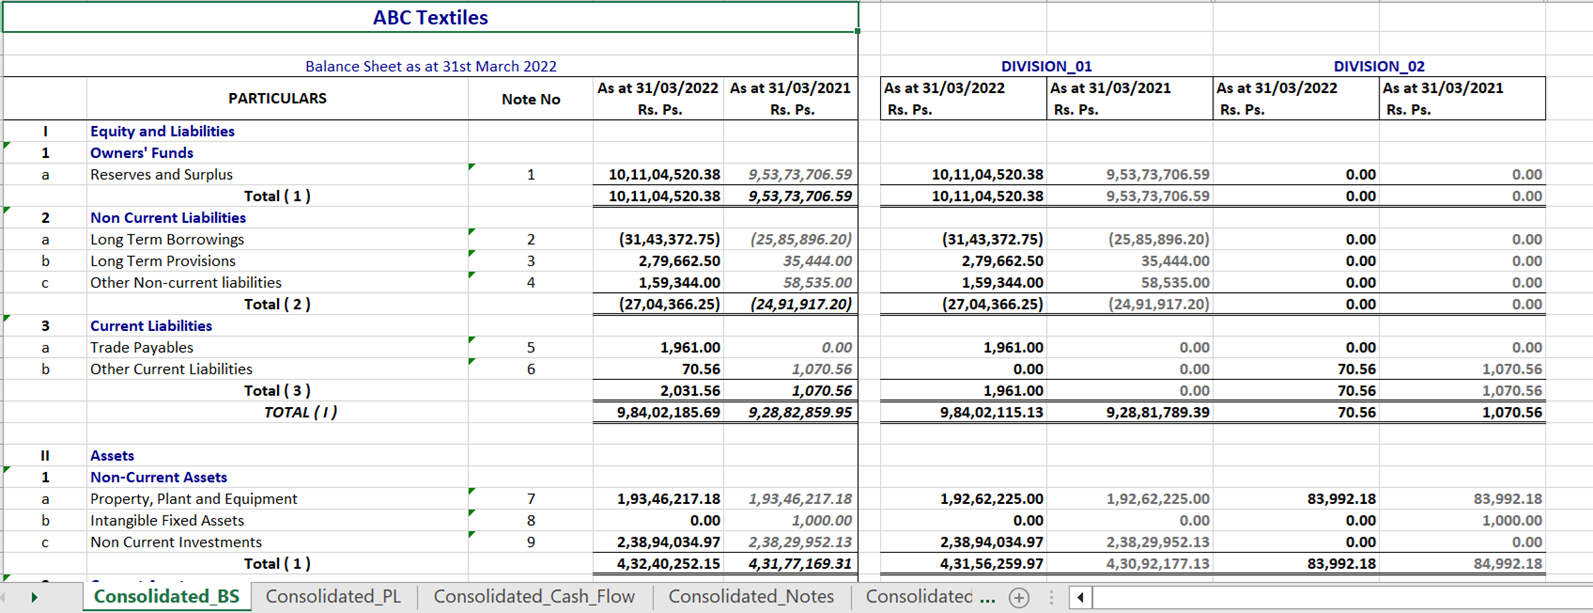Image resolution: width=1593 pixels, height=613 pixels.
Task: Click the horizontal scrollbar left arrow
Action: point(1080,598)
